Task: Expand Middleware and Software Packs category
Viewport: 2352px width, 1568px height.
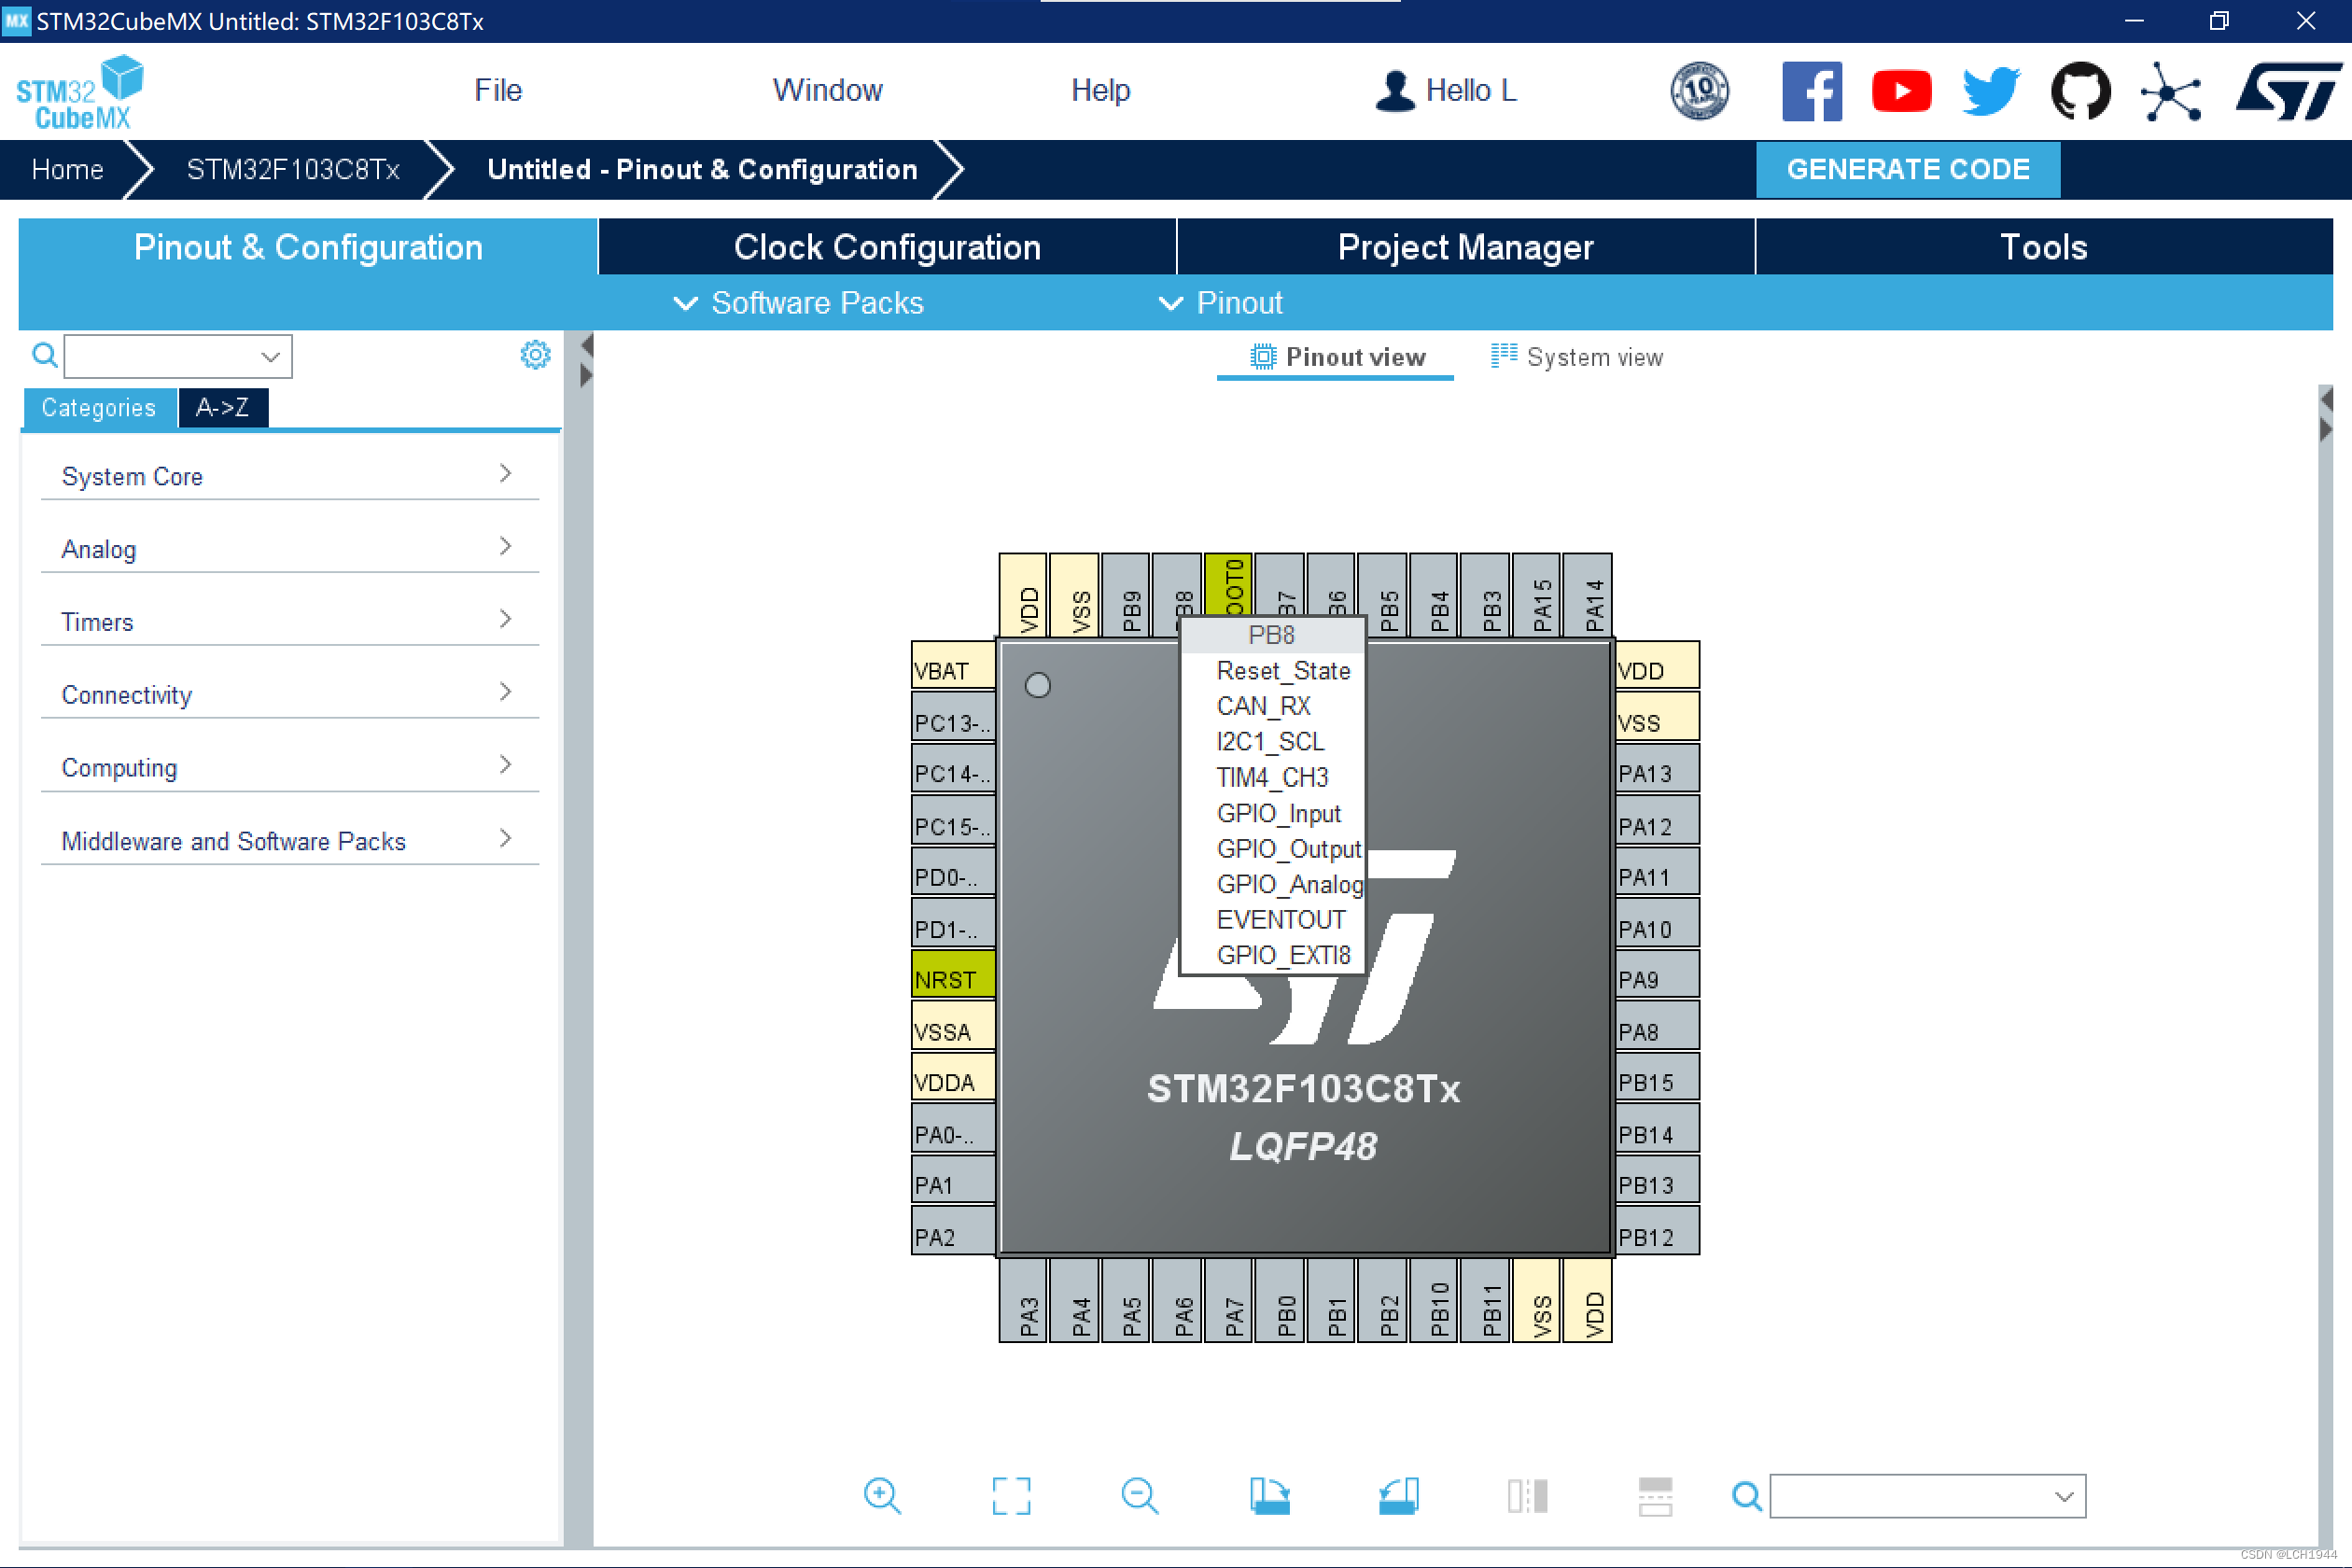Action: point(290,841)
